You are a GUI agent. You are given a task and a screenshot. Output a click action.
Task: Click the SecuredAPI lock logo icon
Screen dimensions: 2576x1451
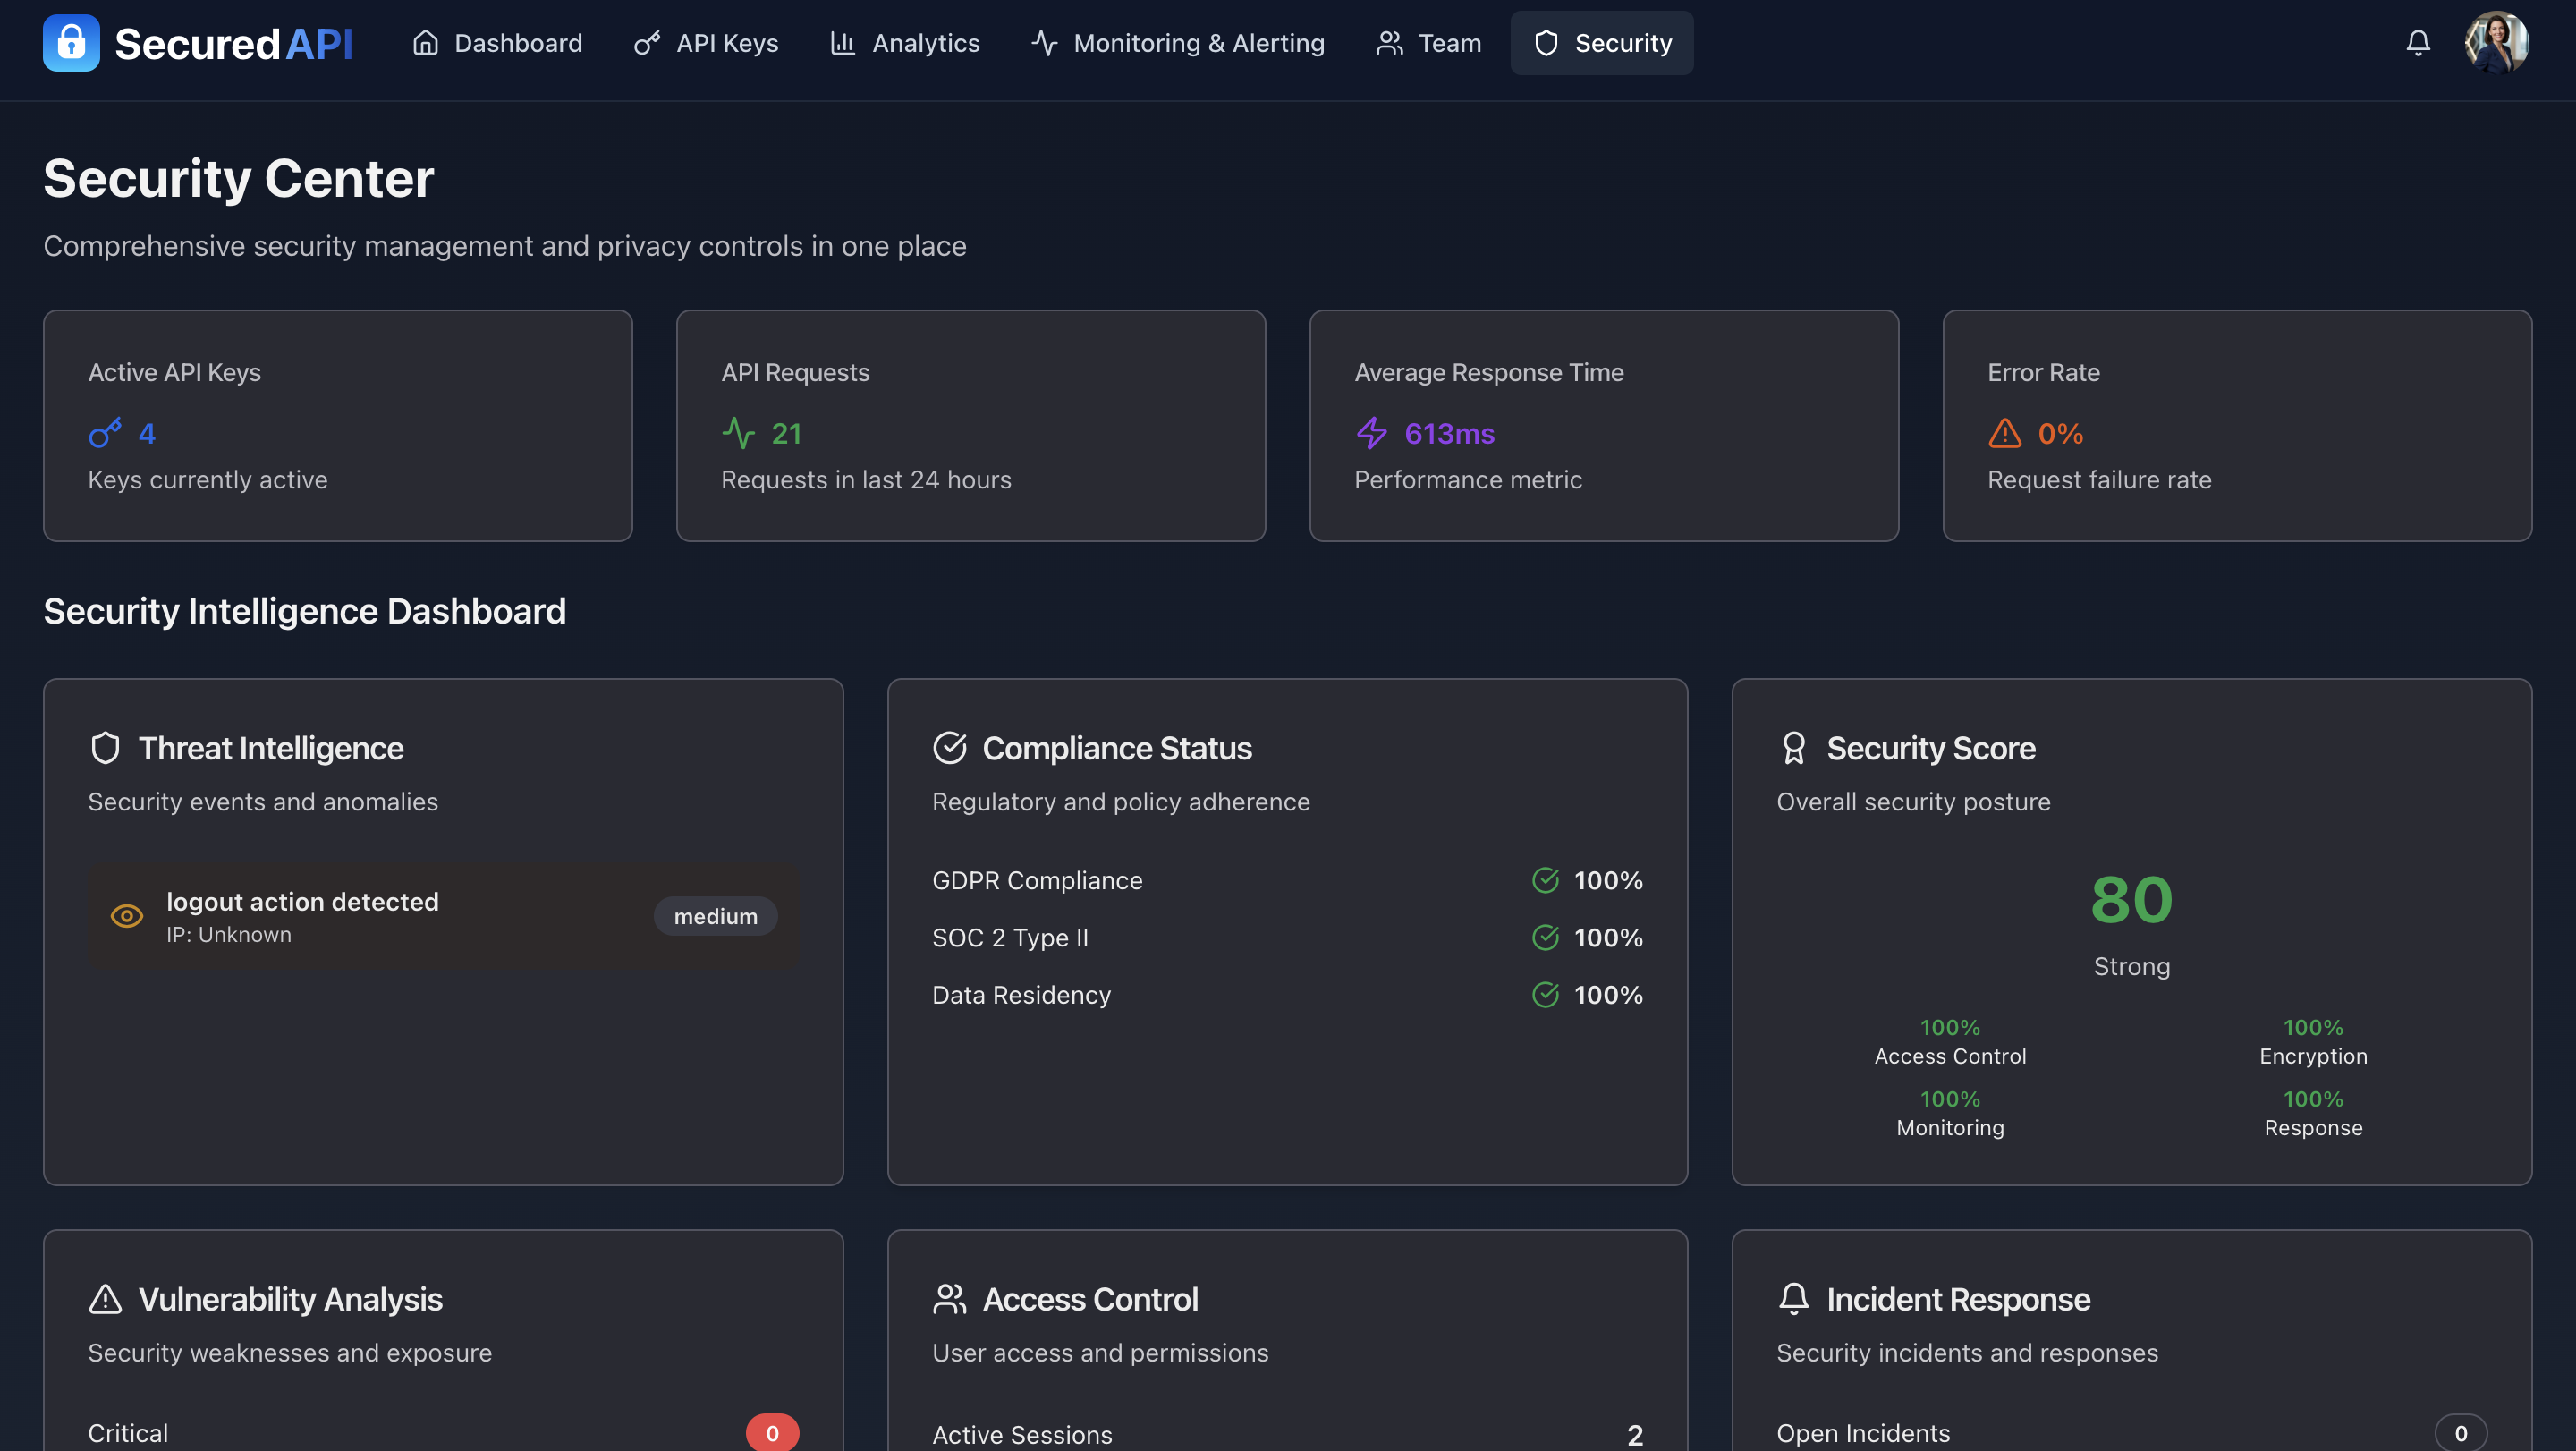[x=71, y=42]
